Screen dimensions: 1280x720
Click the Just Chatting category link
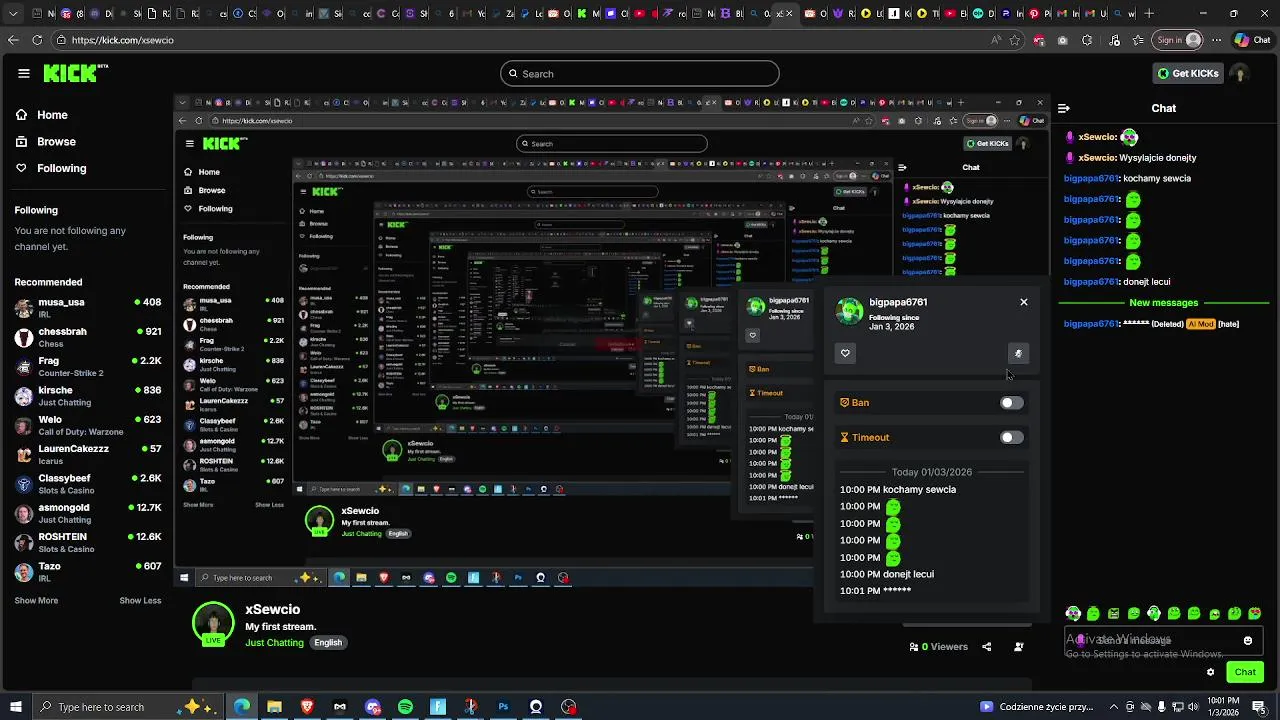[x=274, y=643]
